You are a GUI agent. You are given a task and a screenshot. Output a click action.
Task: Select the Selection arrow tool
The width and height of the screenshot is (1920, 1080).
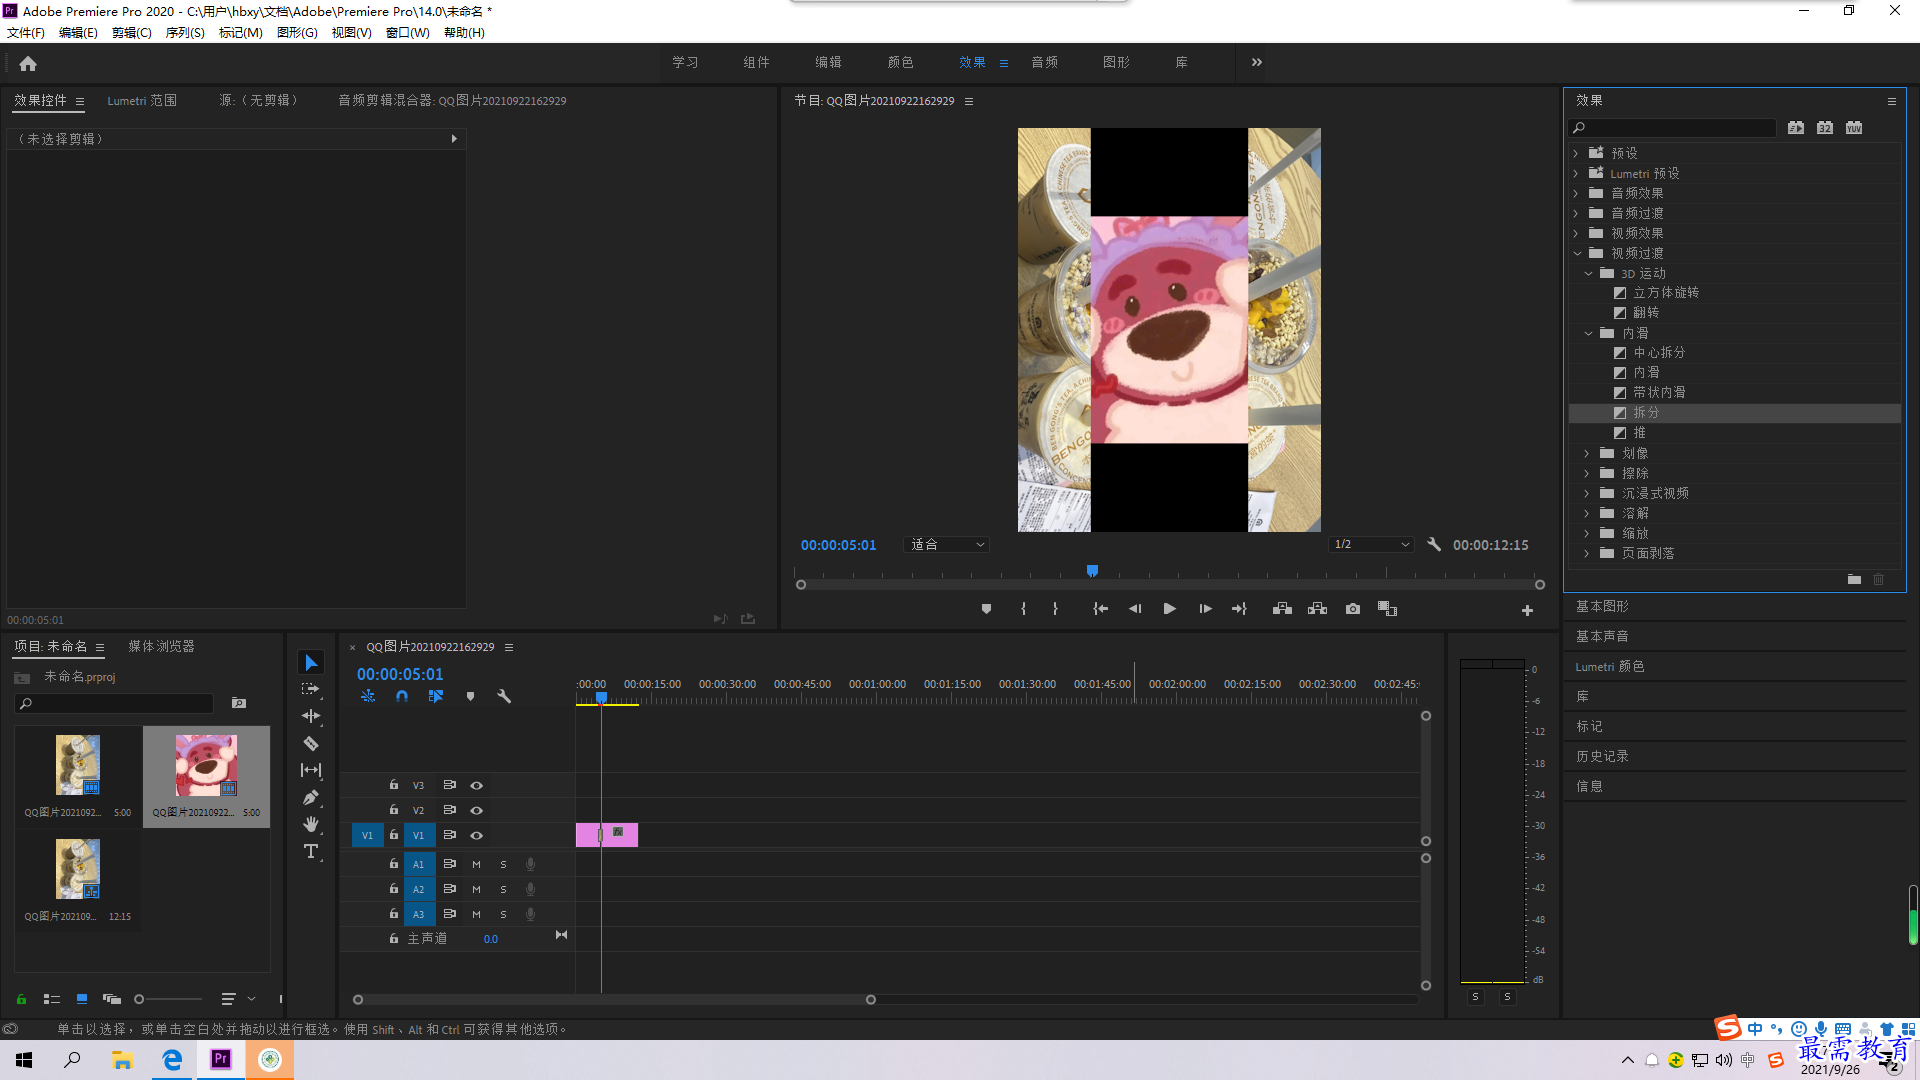(311, 663)
